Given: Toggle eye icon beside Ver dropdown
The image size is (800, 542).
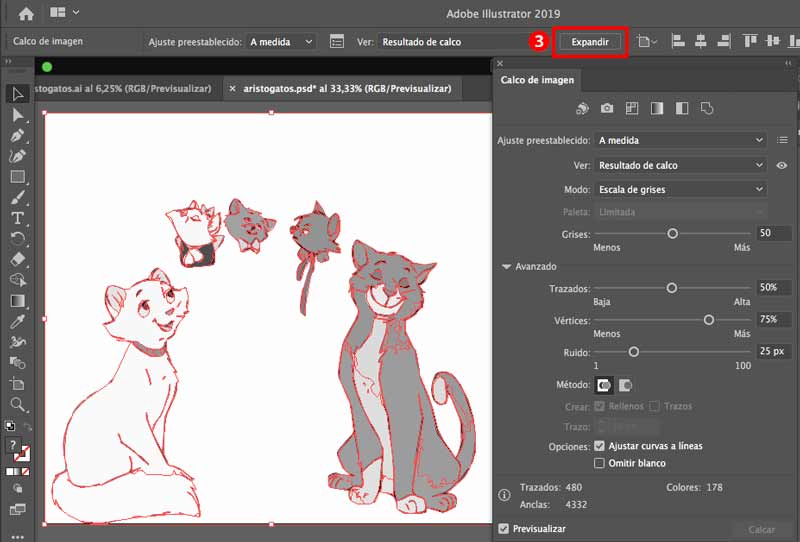Looking at the screenshot, I should click(782, 165).
